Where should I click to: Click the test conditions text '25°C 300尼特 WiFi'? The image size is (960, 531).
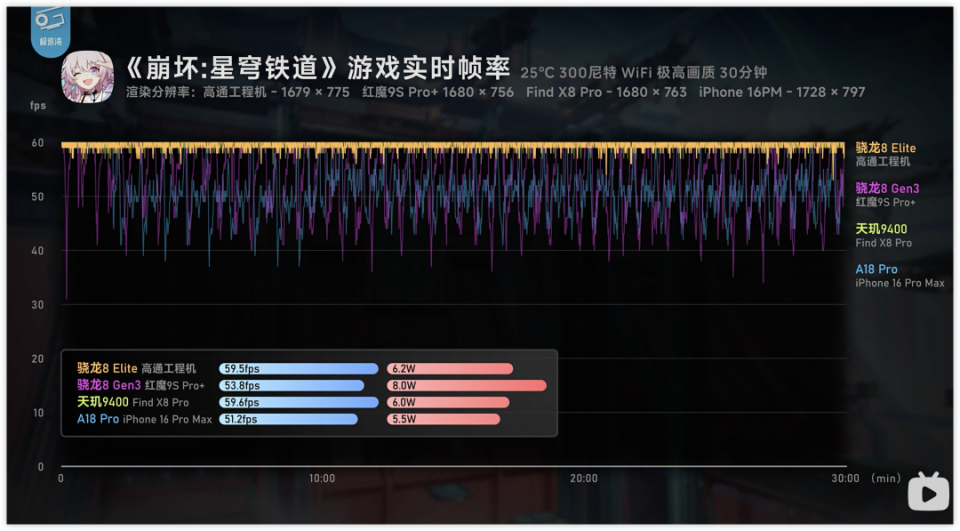click(585, 73)
